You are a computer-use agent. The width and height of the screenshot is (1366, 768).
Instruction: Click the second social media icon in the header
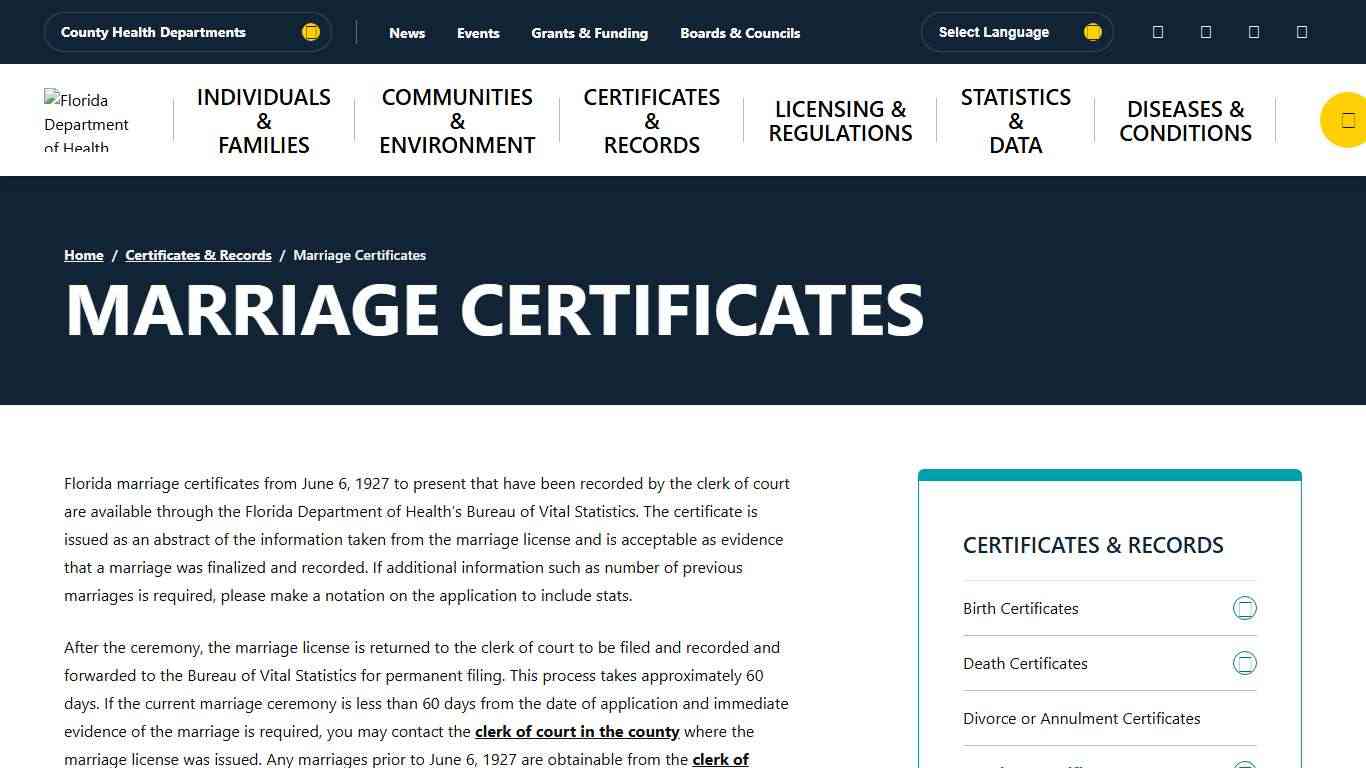[1205, 31]
